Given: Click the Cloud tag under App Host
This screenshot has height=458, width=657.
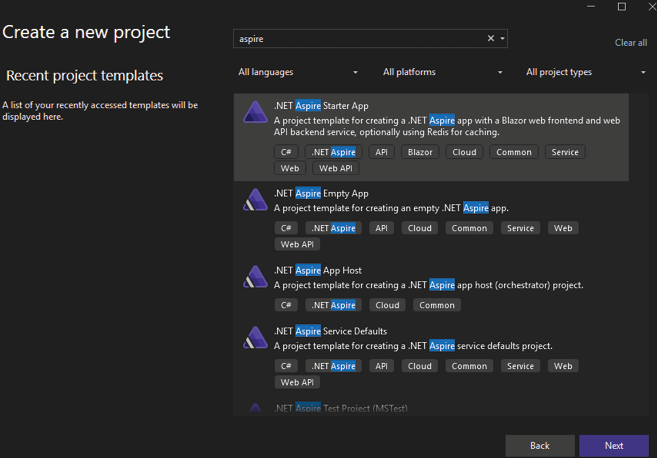Looking at the screenshot, I should 387,305.
